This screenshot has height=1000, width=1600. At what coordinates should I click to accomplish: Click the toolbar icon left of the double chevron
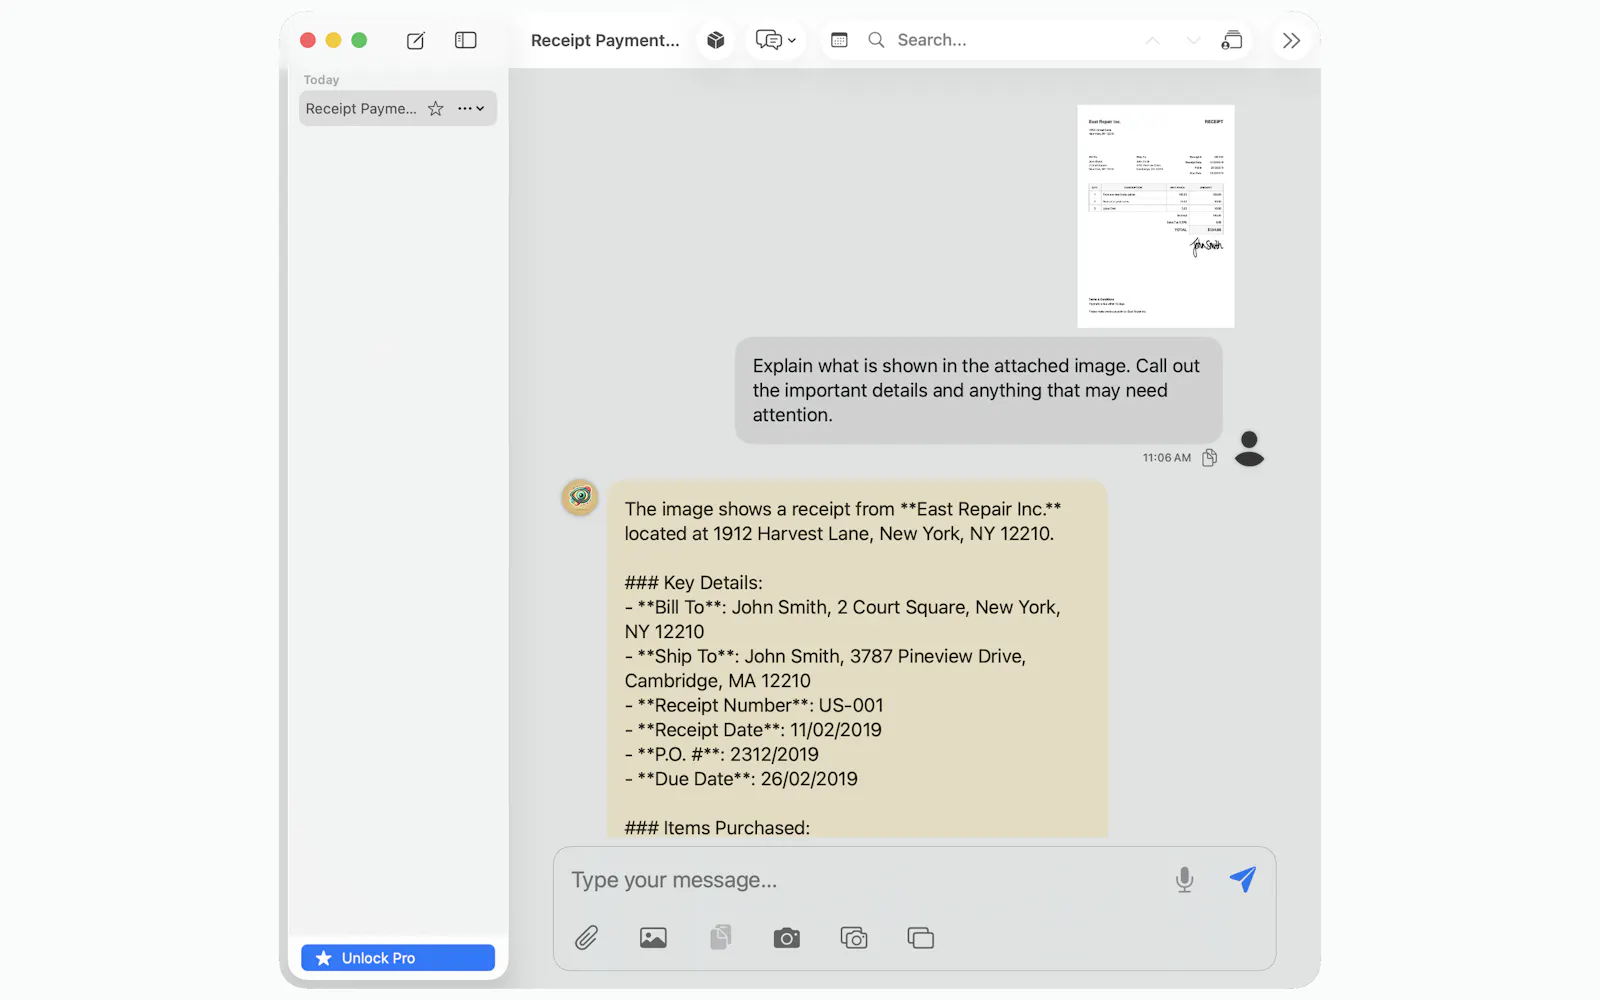tap(1232, 41)
